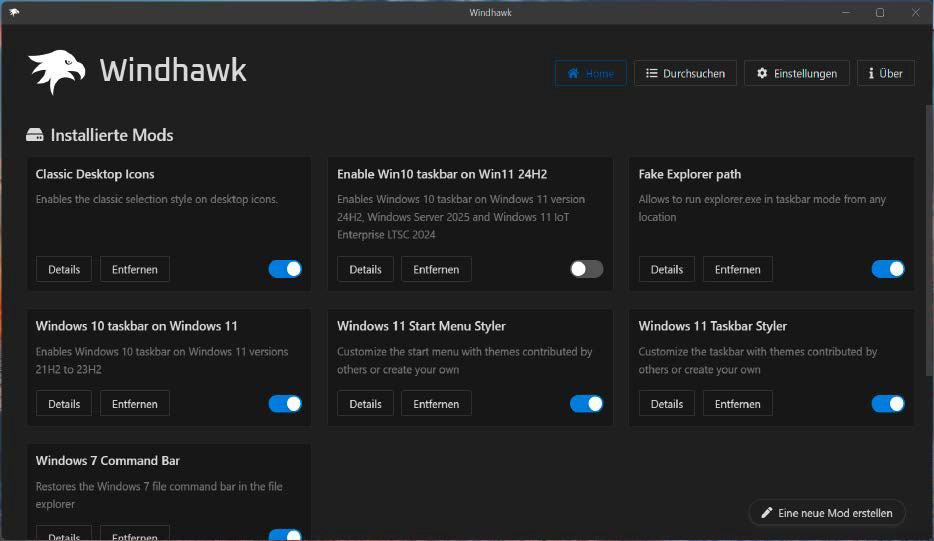Toggle the Windows 10 taskbar on Windows 11 mod
Viewport: 934px width, 541px height.
(285, 404)
